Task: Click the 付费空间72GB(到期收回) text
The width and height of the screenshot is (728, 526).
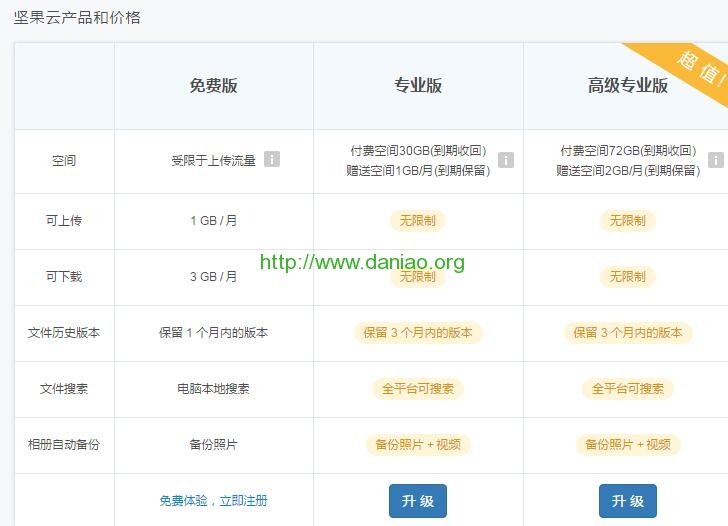Action: point(628,151)
